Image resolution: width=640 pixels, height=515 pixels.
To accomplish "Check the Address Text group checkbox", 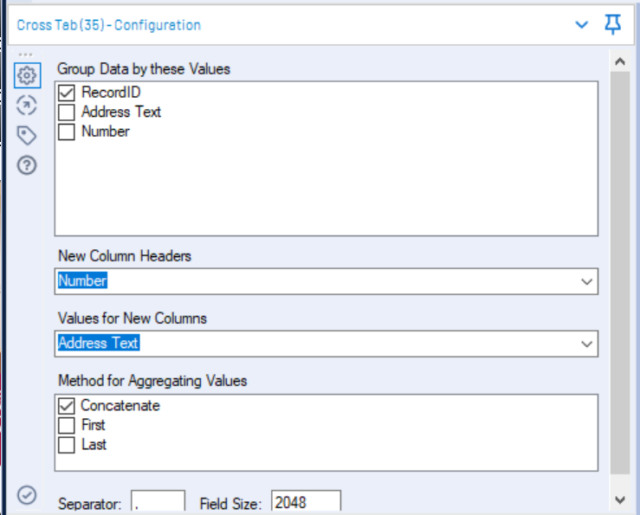I will pos(67,112).
